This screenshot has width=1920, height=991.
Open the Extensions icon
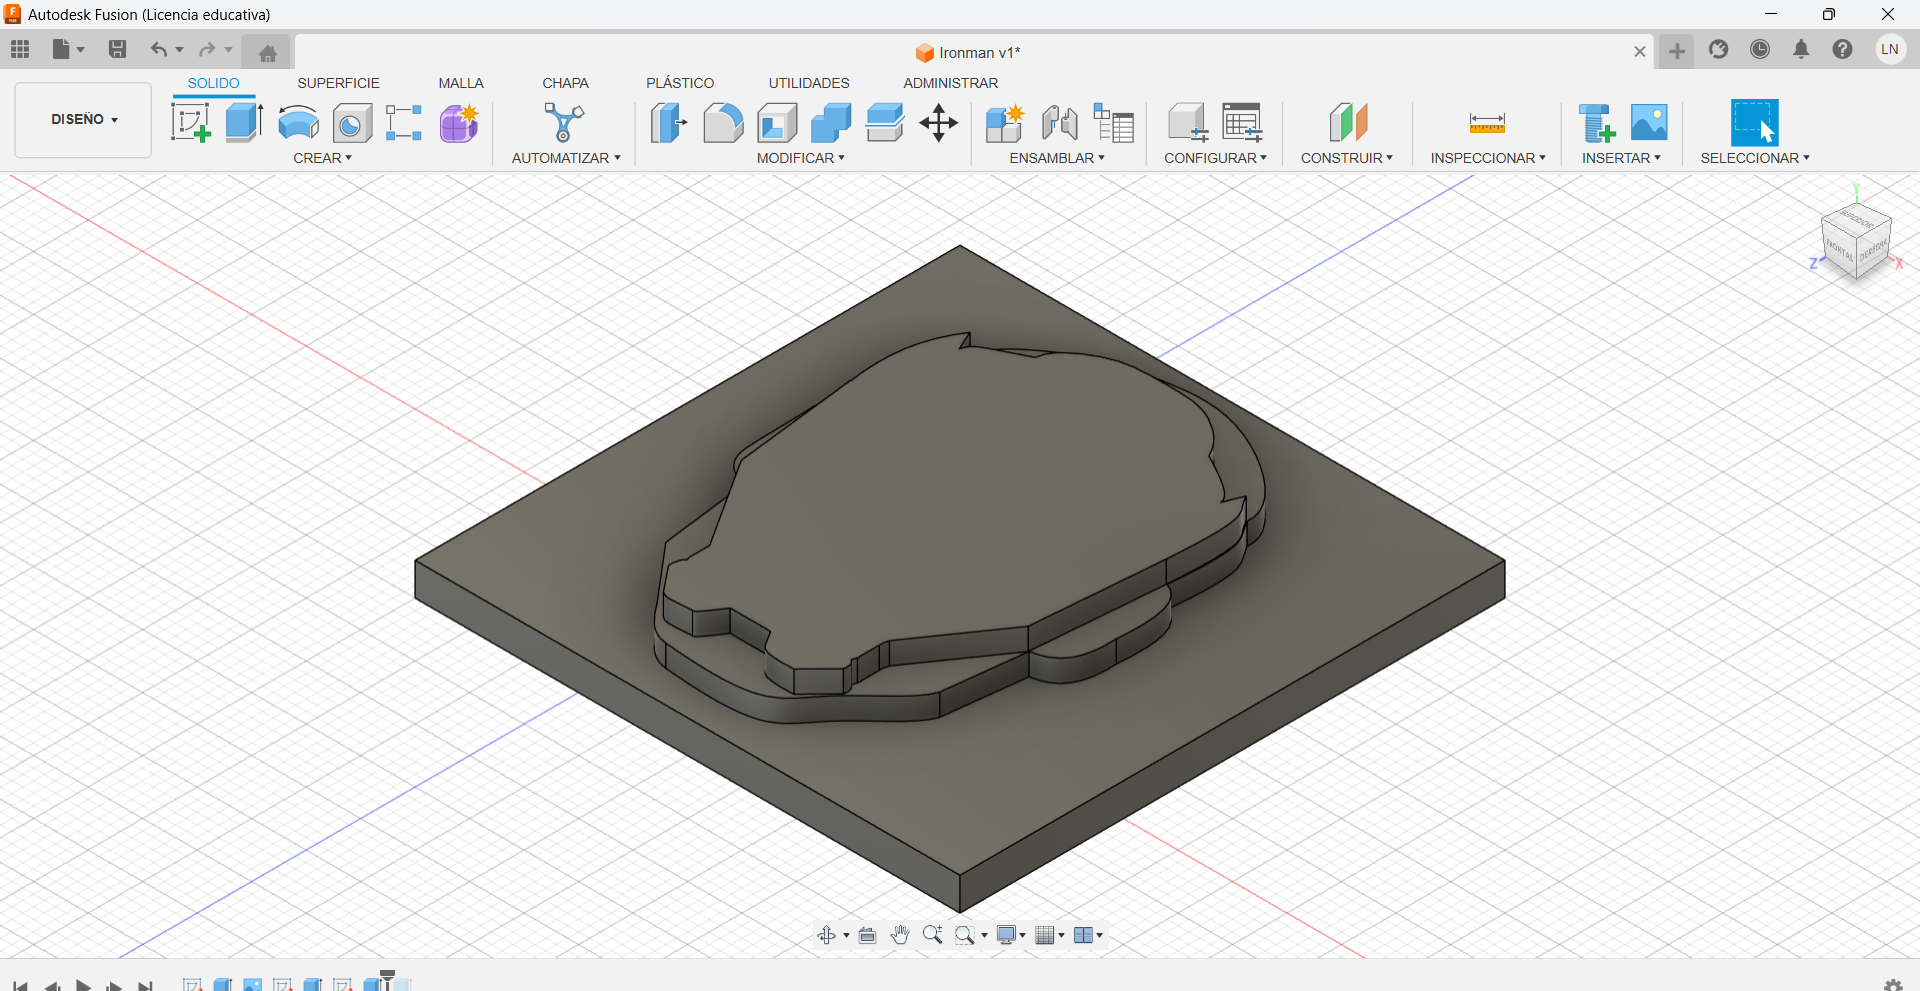(x=1718, y=49)
